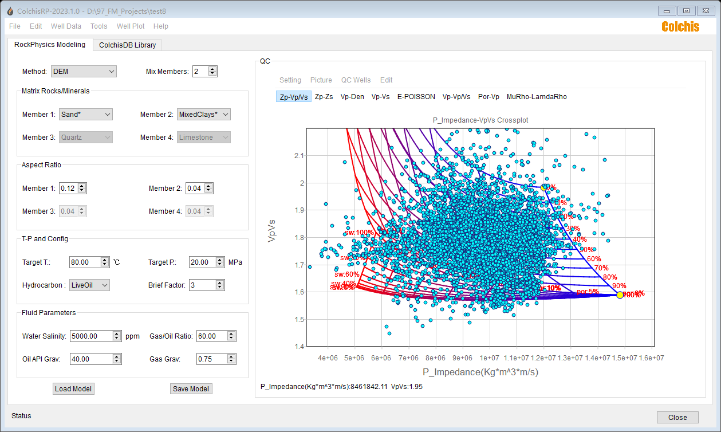Select the Por-Vp crossplot tab
Image resolution: width=721 pixels, height=432 pixels.
pyautogui.click(x=488, y=97)
